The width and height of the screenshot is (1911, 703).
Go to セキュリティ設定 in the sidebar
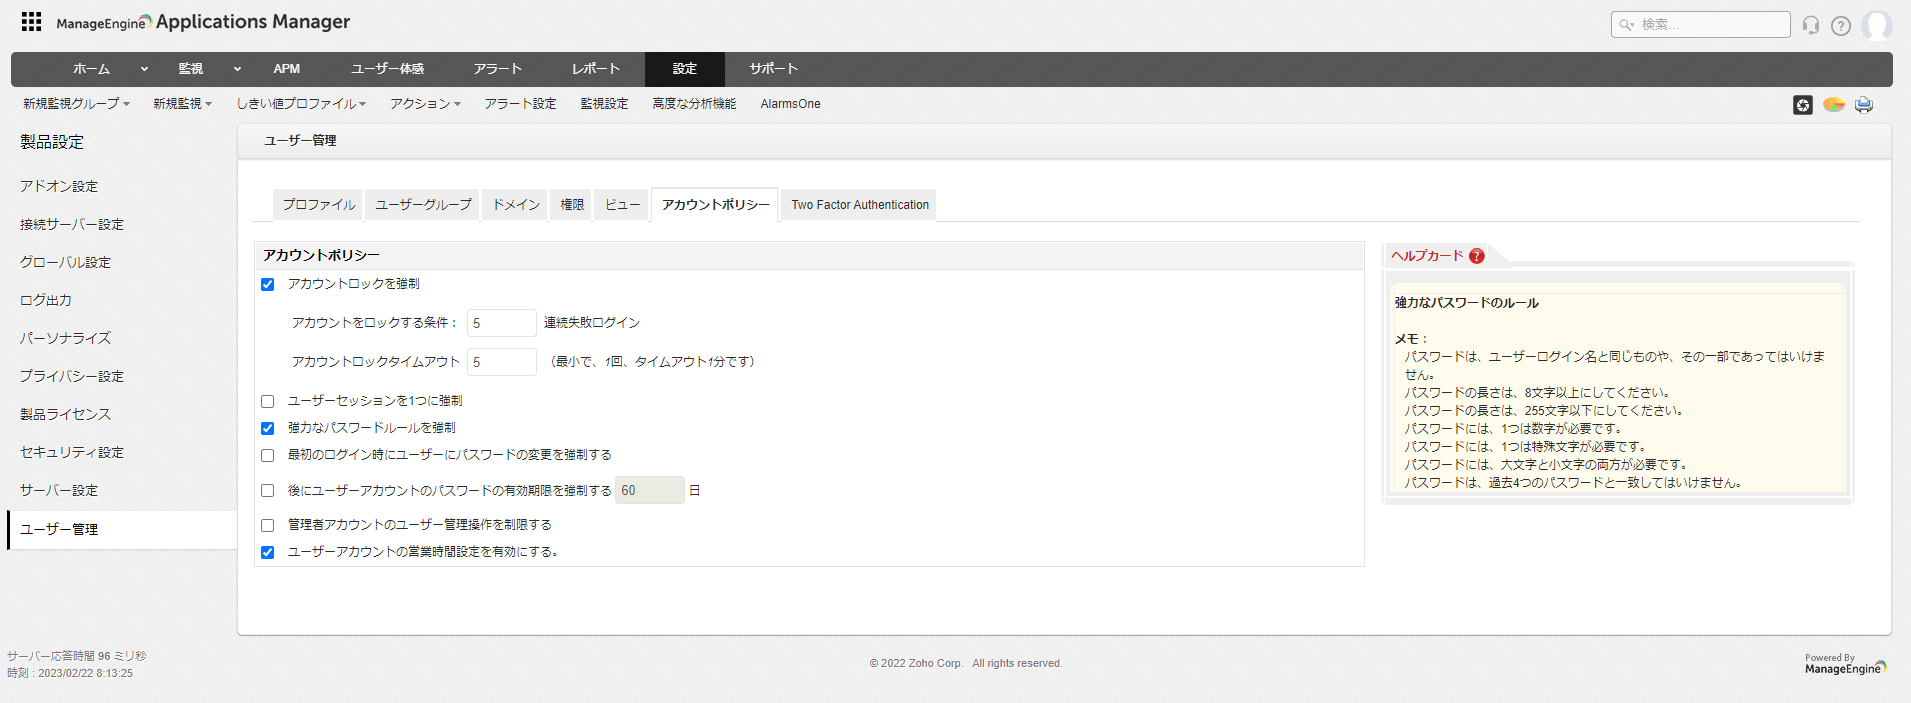point(72,453)
